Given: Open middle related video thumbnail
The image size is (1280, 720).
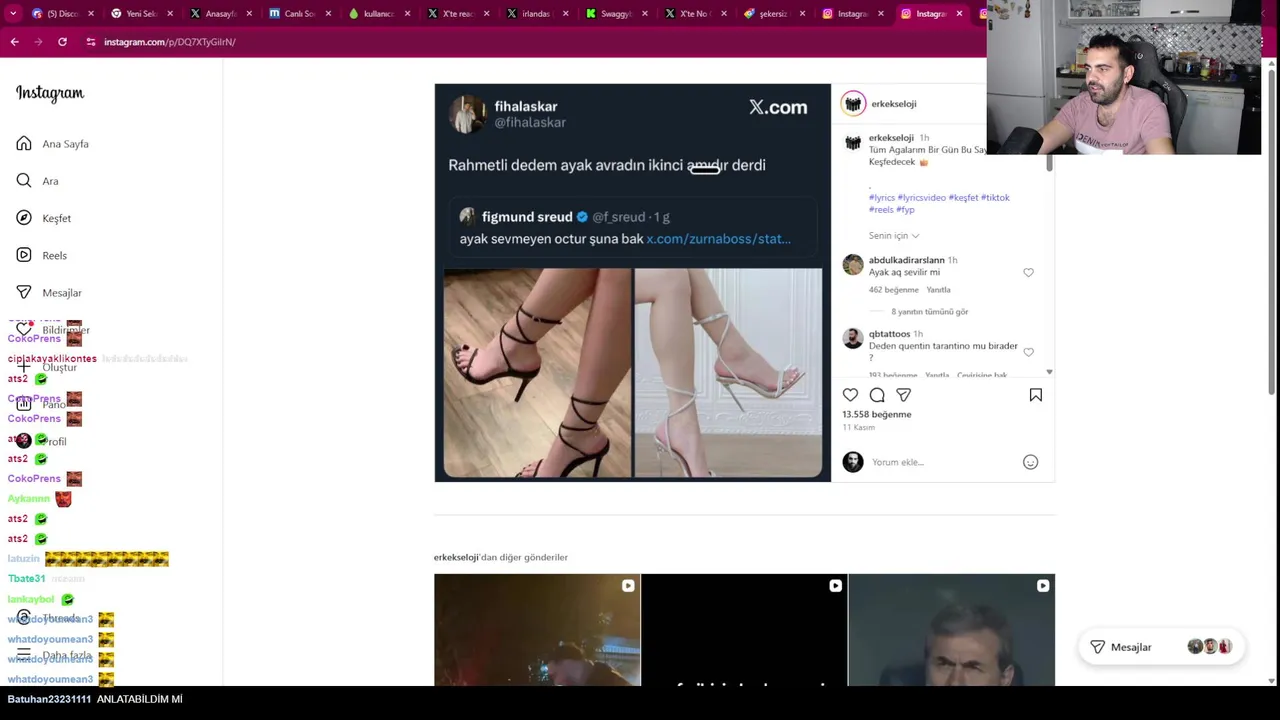Looking at the screenshot, I should point(744,630).
